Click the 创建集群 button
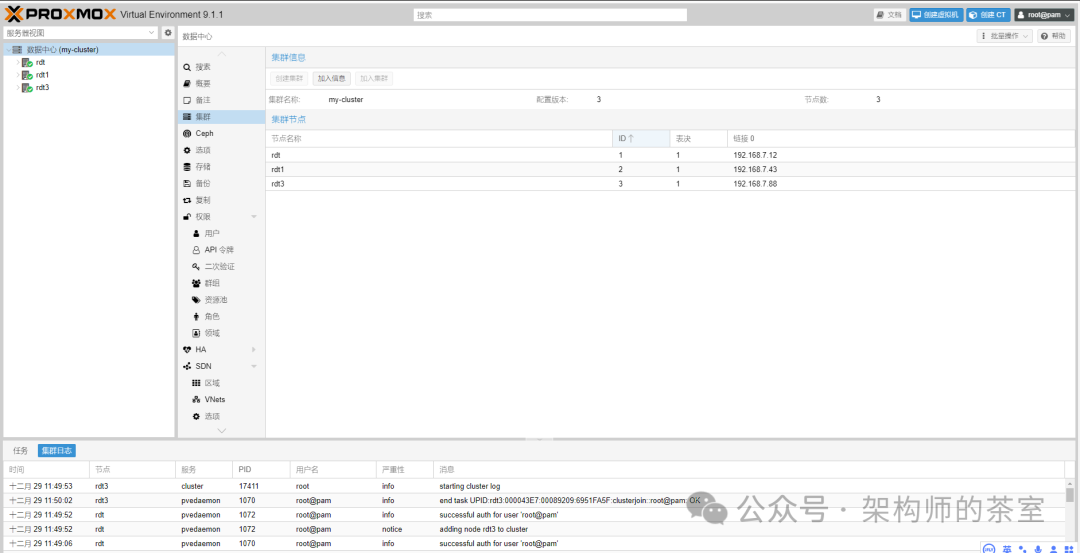The image size is (1080, 553). pos(289,79)
